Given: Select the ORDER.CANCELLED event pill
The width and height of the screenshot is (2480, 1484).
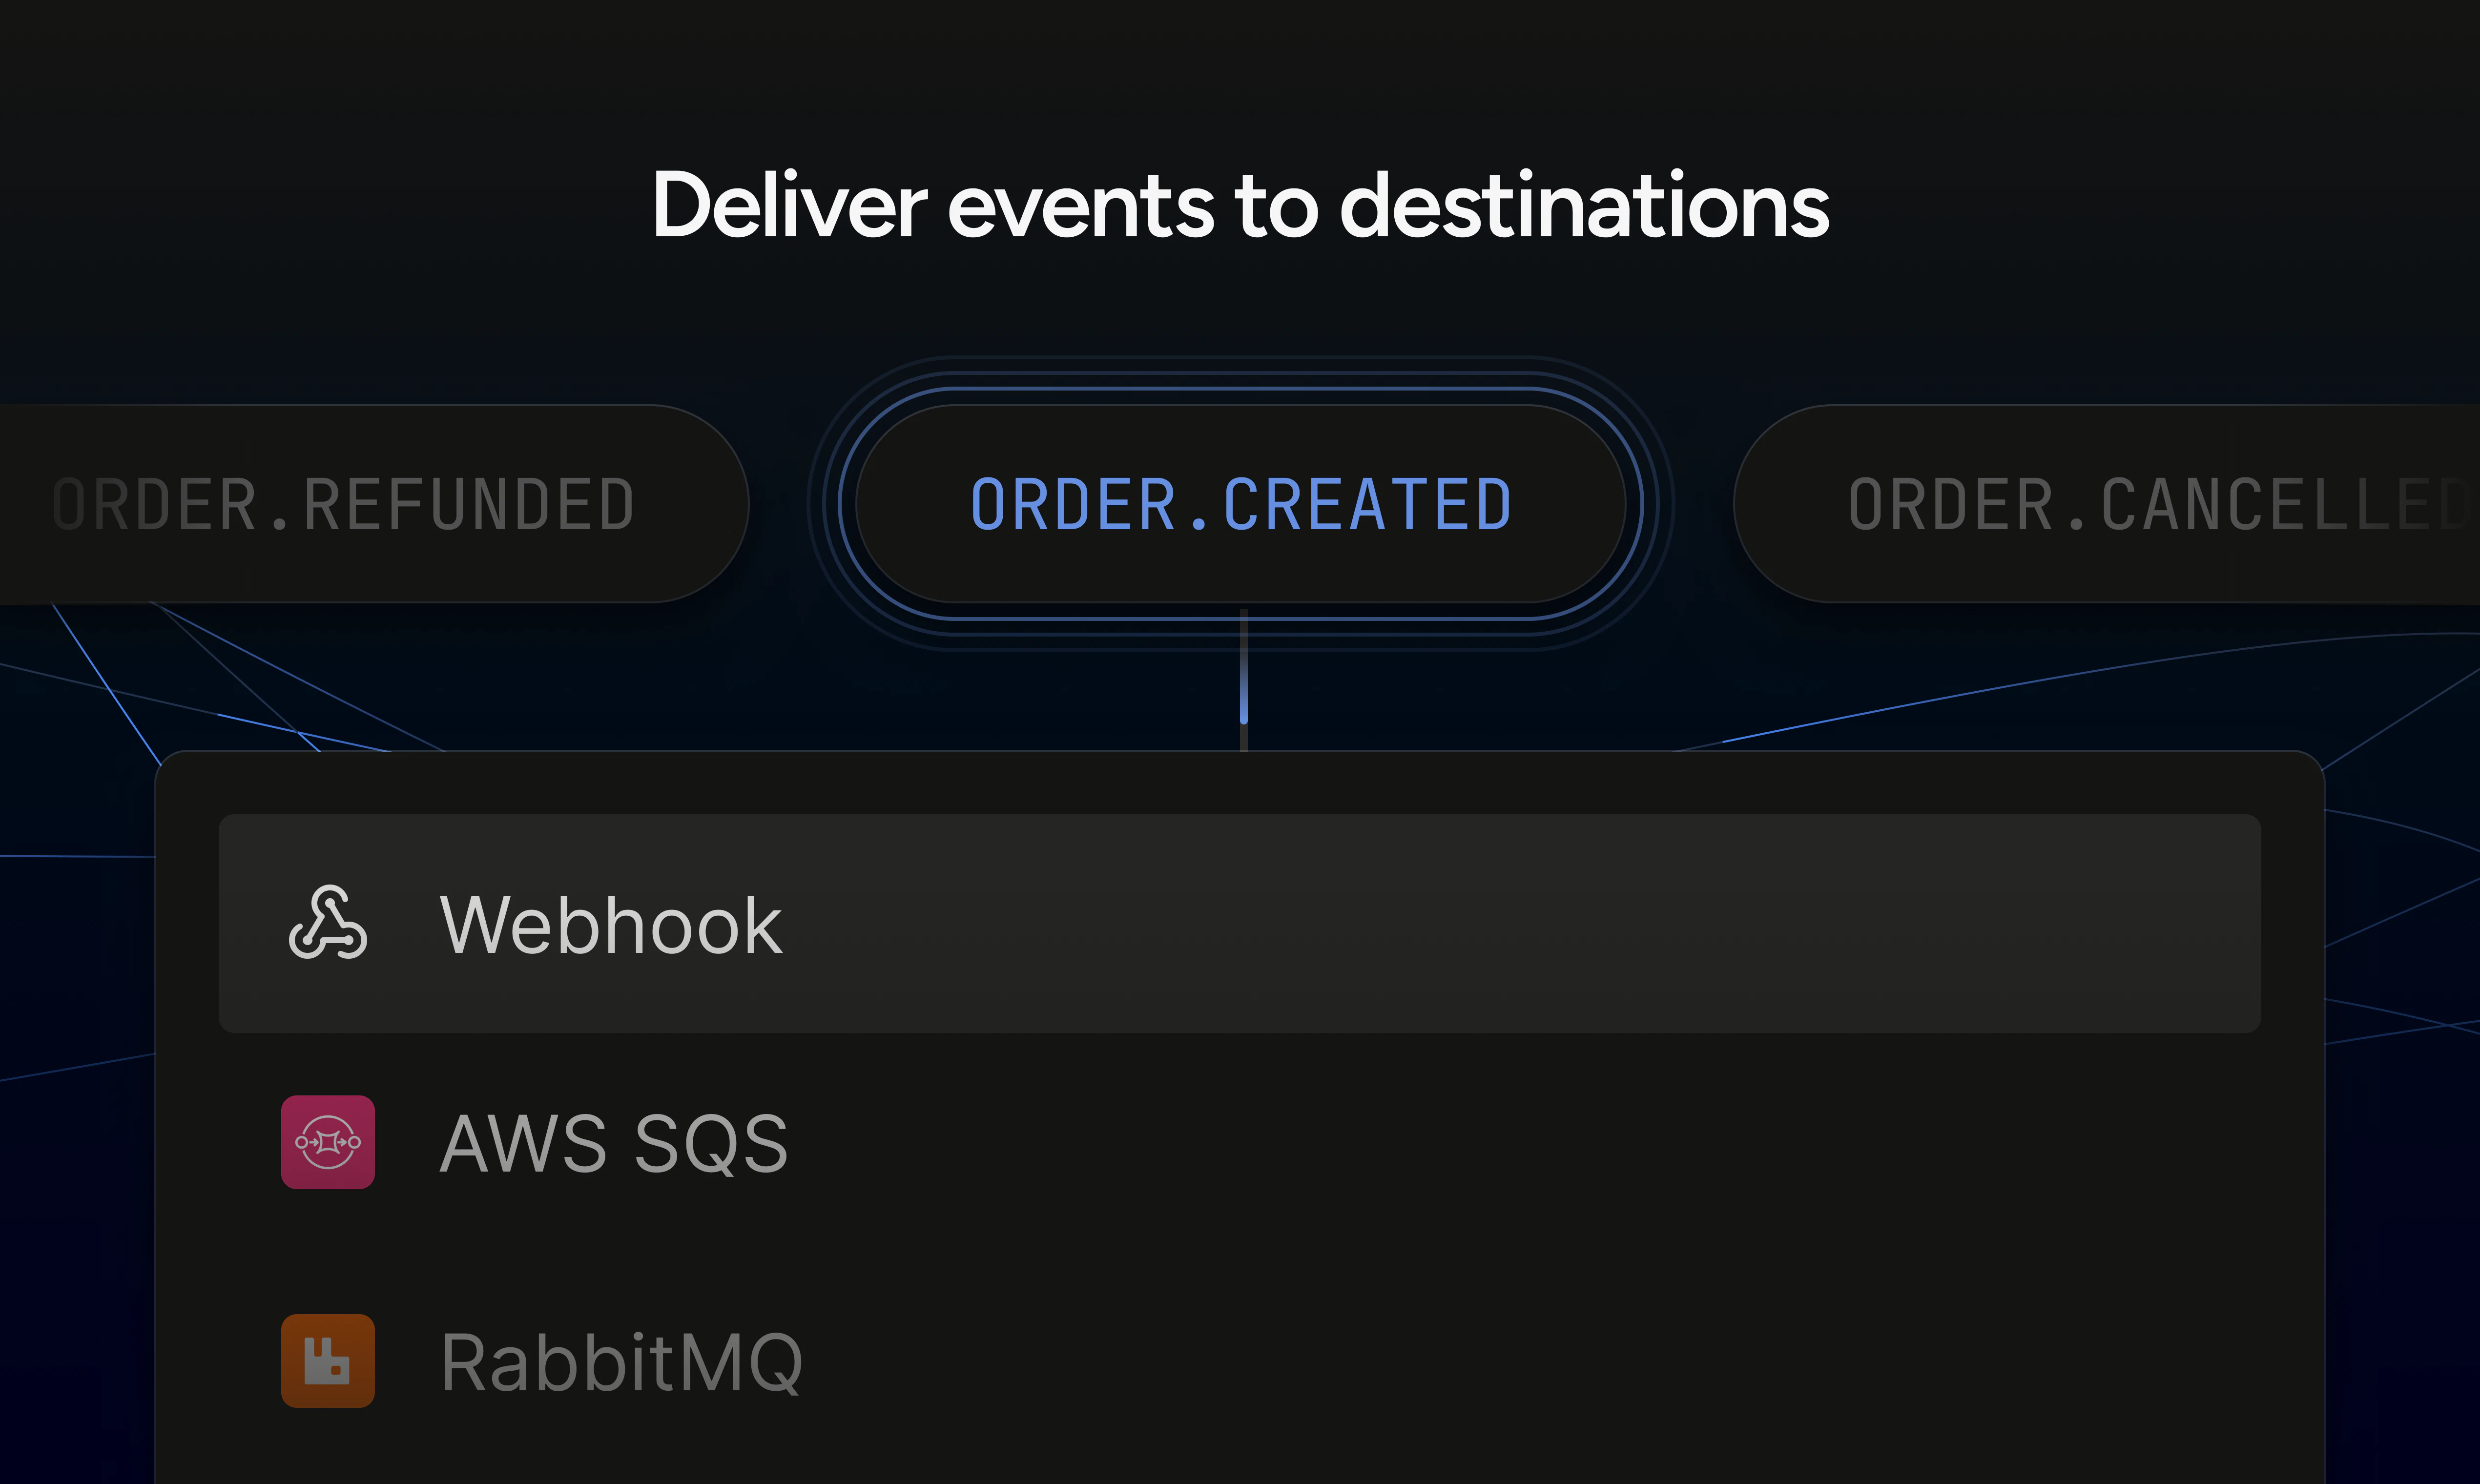Looking at the screenshot, I should tap(2106, 504).
